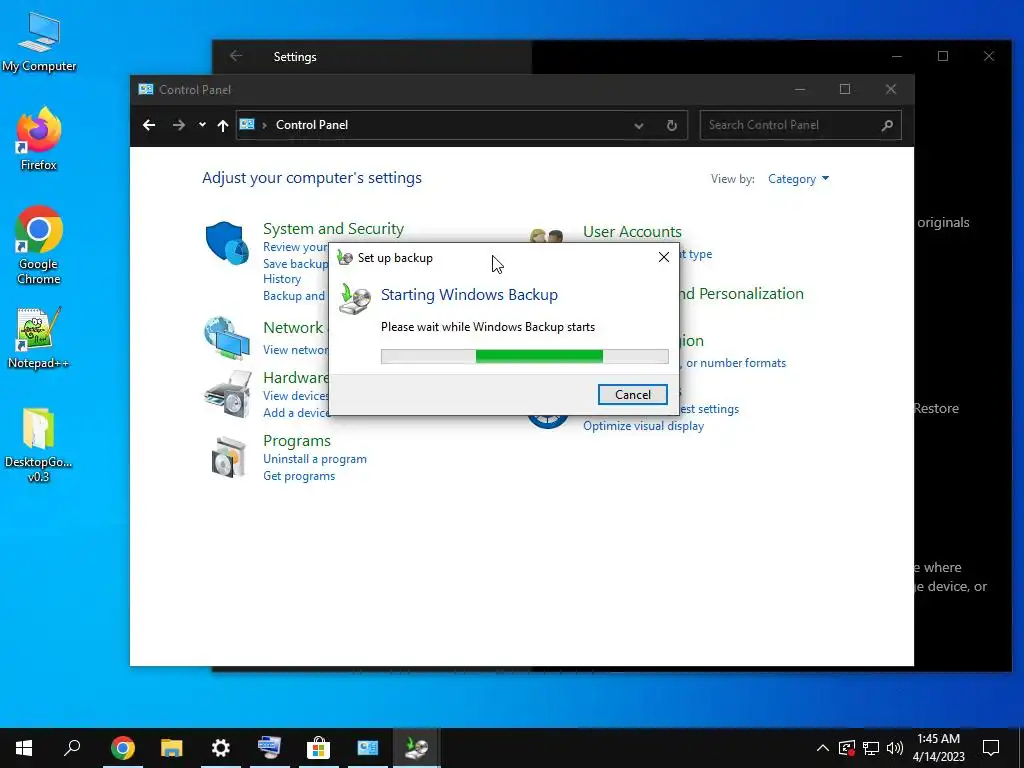Viewport: 1024px width, 768px height.
Task: Click the Search Control Panel field
Action: (800, 125)
